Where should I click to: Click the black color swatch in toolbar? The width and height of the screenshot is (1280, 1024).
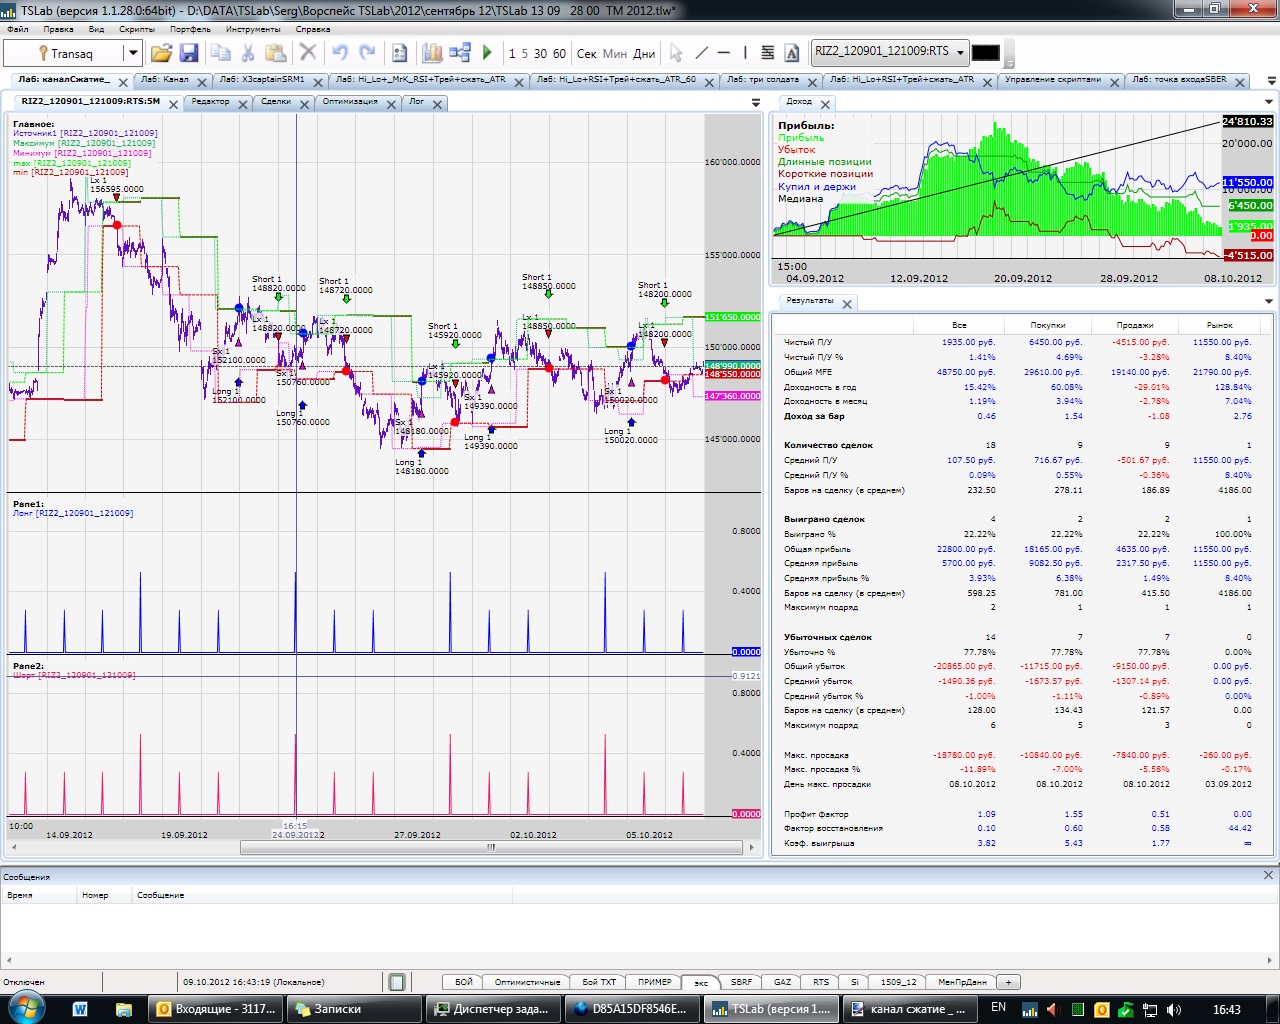pyautogui.click(x=985, y=53)
